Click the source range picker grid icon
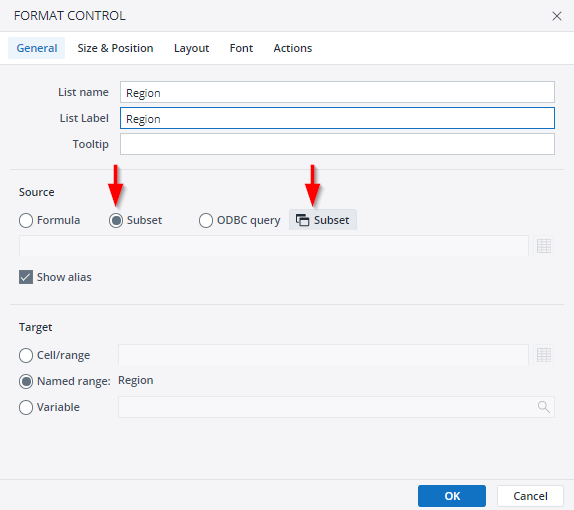Image resolution: width=574 pixels, height=510 pixels. pyautogui.click(x=544, y=246)
